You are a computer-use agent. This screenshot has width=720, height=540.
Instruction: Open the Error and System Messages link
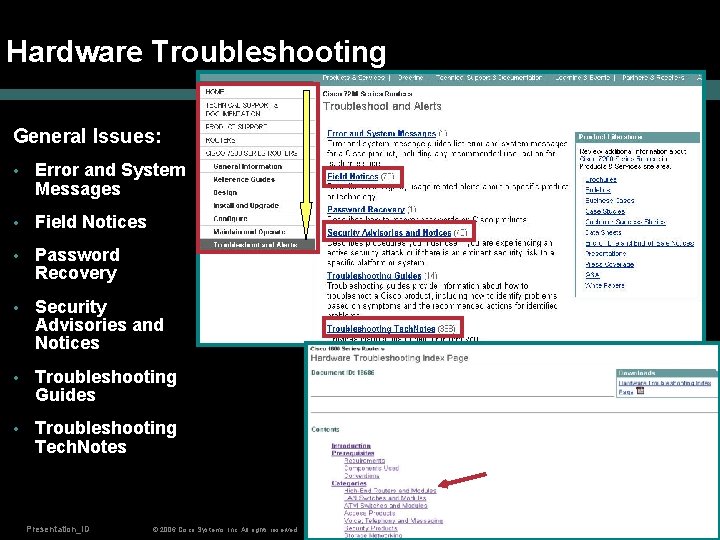(x=381, y=133)
